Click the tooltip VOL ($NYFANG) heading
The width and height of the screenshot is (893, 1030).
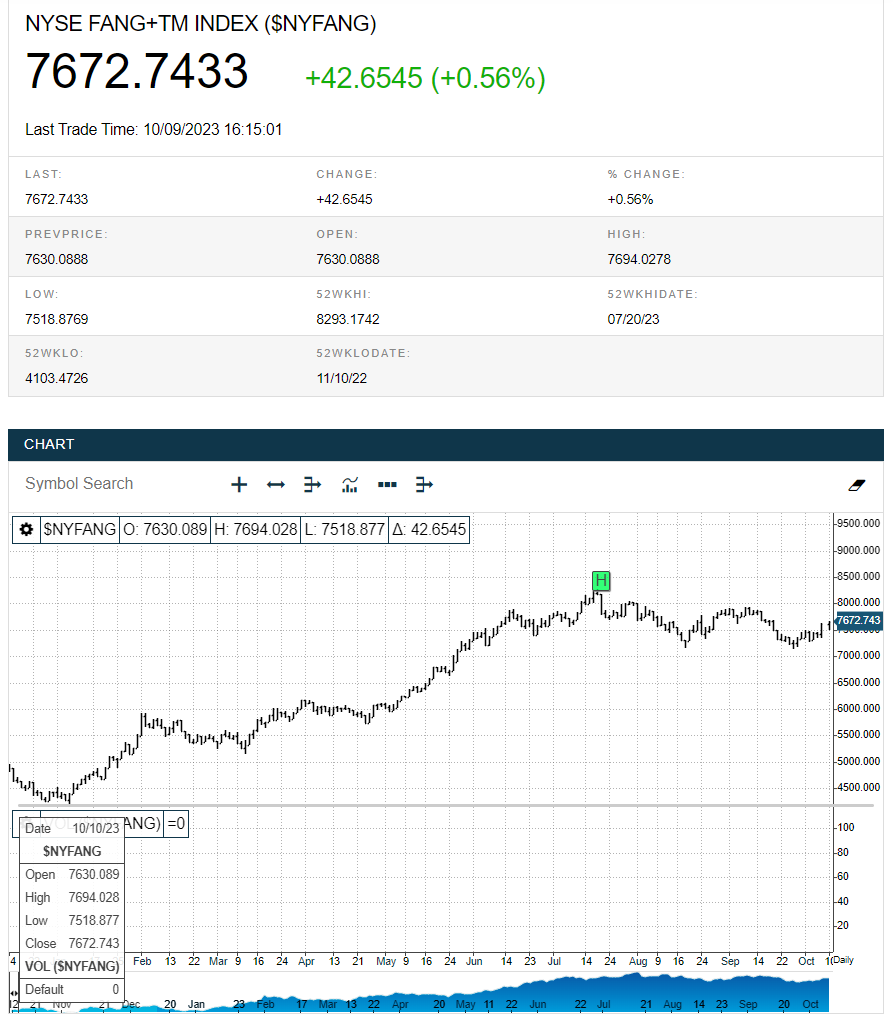pos(72,966)
